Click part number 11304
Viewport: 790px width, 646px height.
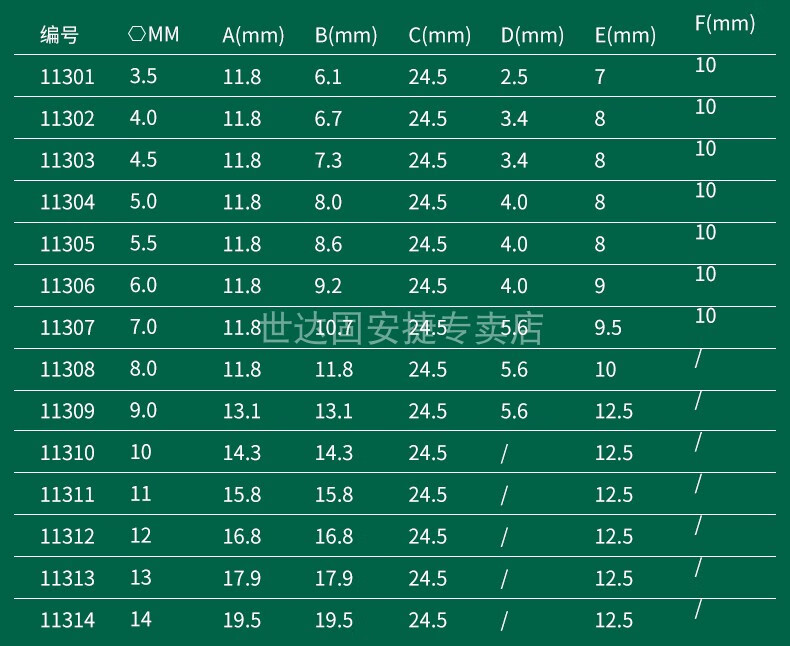coord(68,203)
